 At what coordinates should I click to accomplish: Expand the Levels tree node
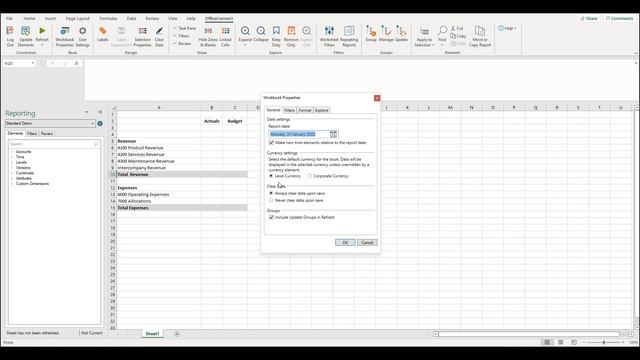point(12,162)
